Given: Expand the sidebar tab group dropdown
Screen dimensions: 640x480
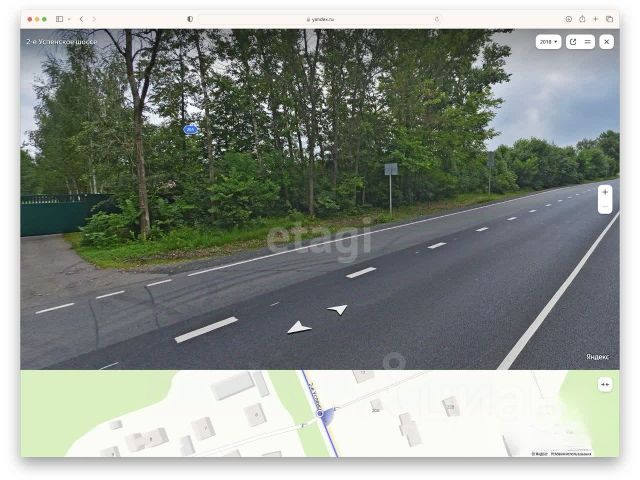Looking at the screenshot, I should point(69,19).
